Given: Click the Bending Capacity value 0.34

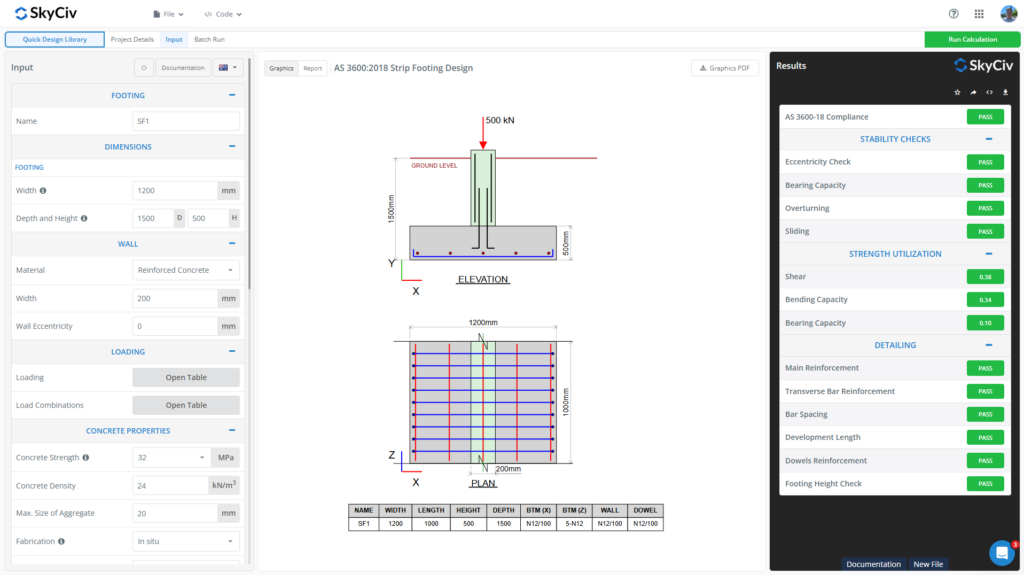Looking at the screenshot, I should coord(985,300).
